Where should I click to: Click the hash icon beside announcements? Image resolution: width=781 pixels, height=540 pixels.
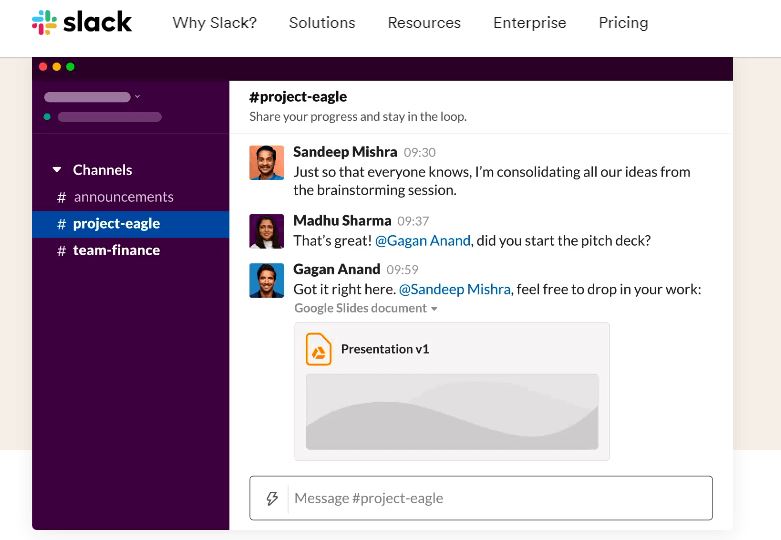(x=62, y=197)
